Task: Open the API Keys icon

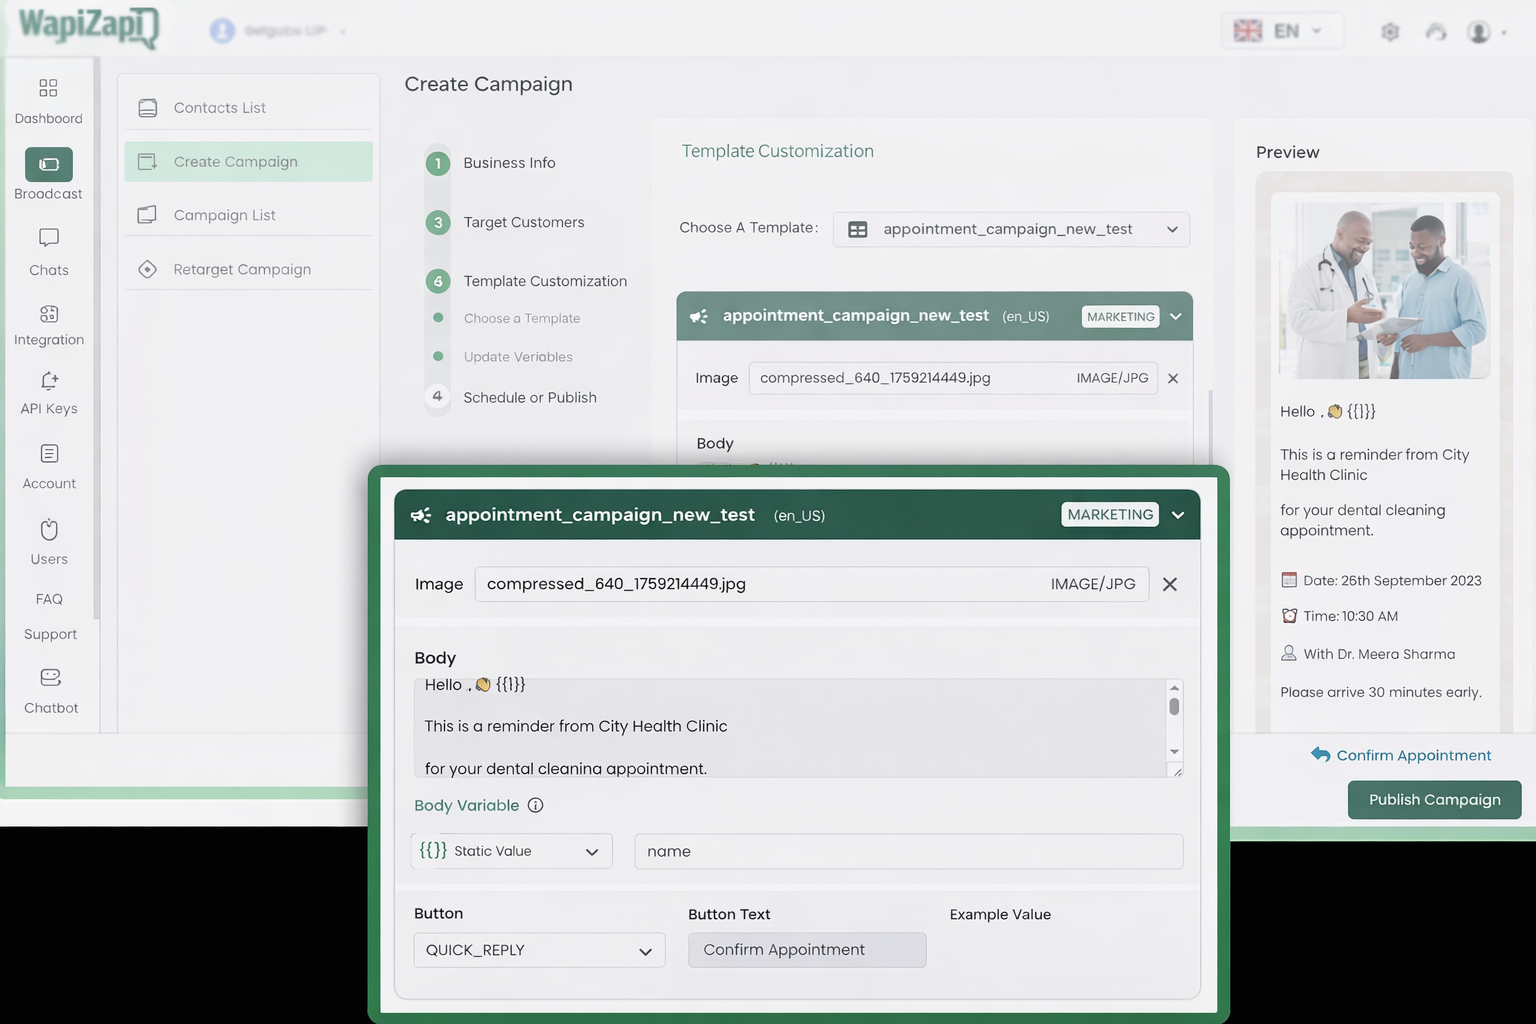Action: click(48, 381)
